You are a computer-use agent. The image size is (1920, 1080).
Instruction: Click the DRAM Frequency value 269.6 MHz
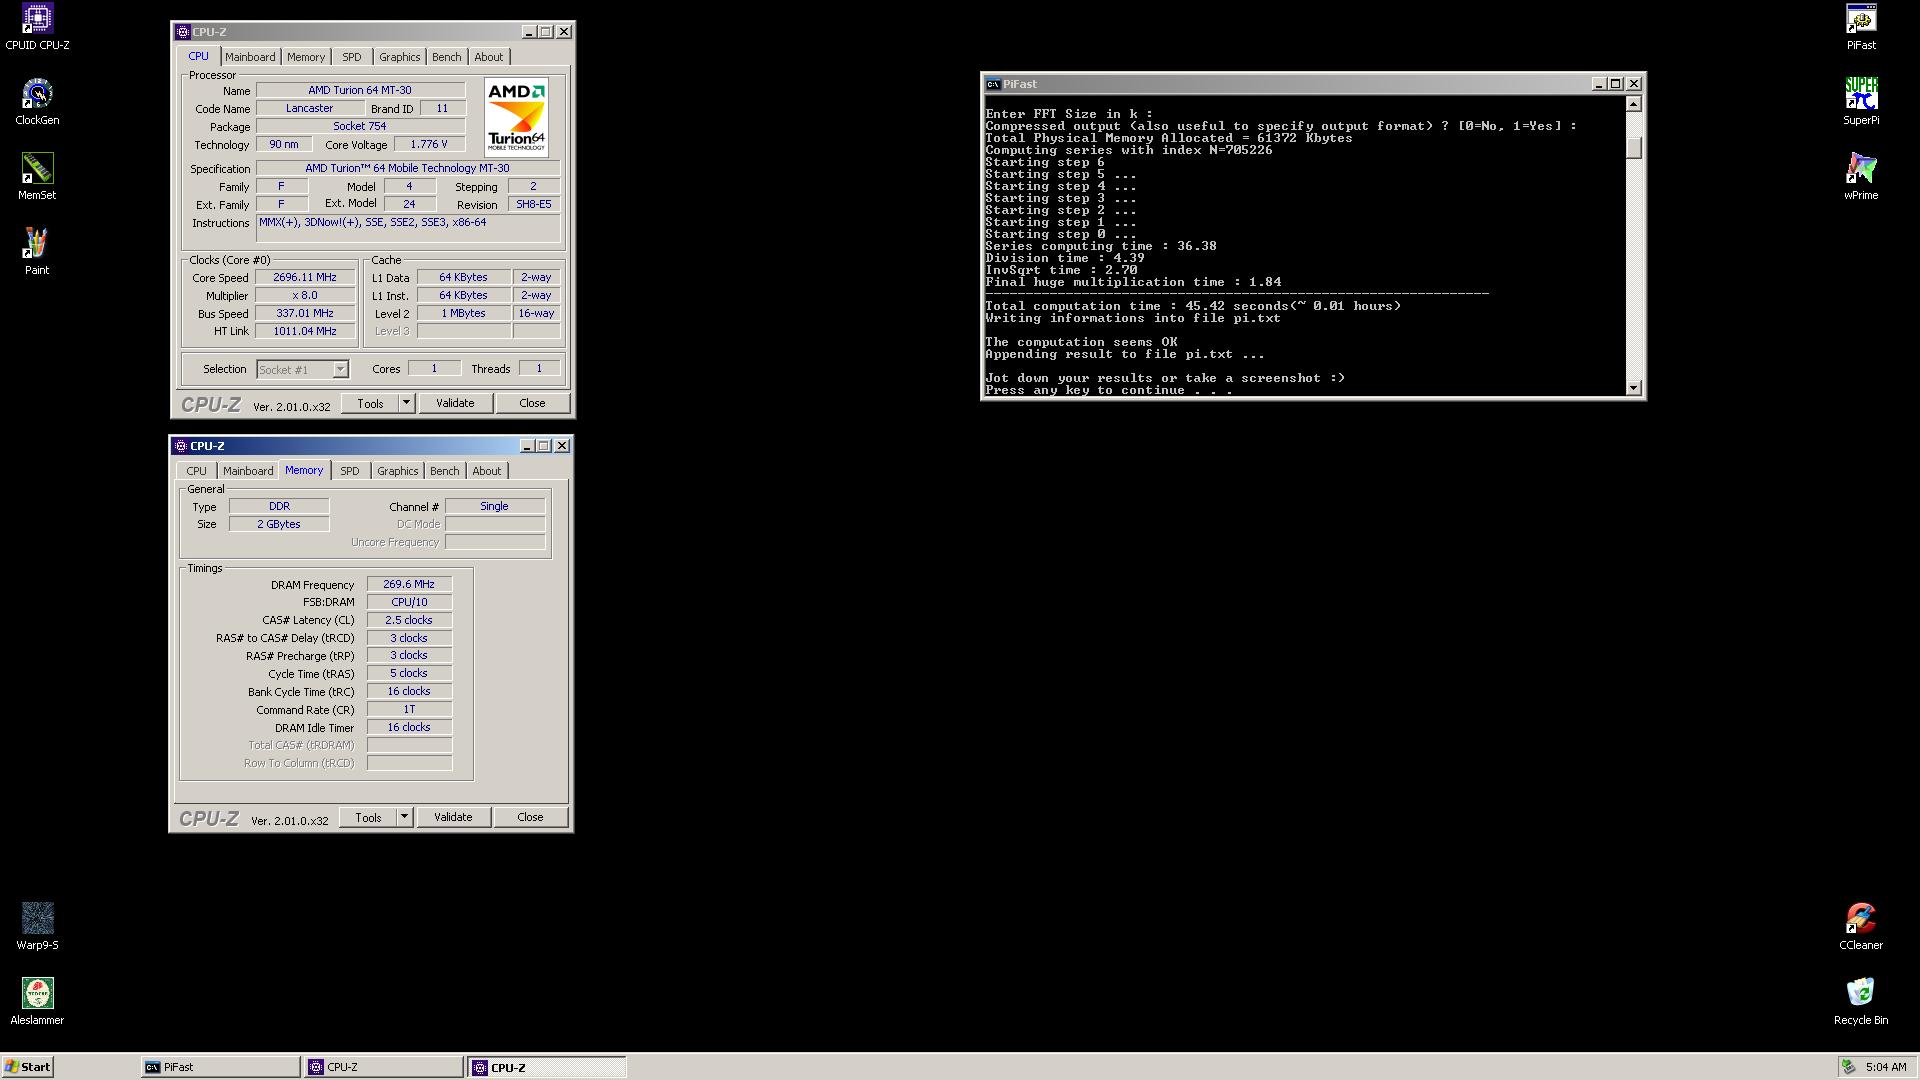(409, 584)
